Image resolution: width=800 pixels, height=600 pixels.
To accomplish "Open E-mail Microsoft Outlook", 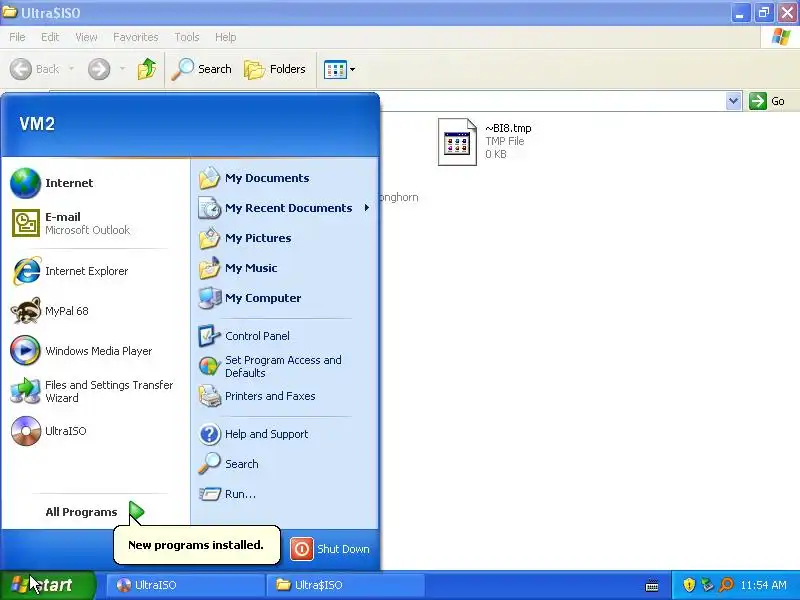I will (x=96, y=223).
